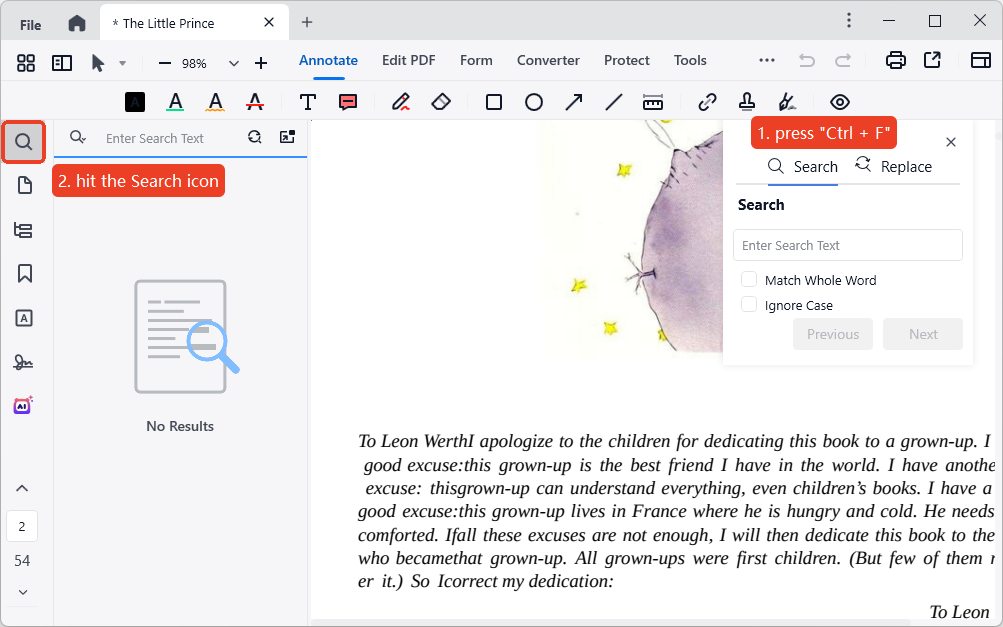Open the zoom level dropdown

233,61
